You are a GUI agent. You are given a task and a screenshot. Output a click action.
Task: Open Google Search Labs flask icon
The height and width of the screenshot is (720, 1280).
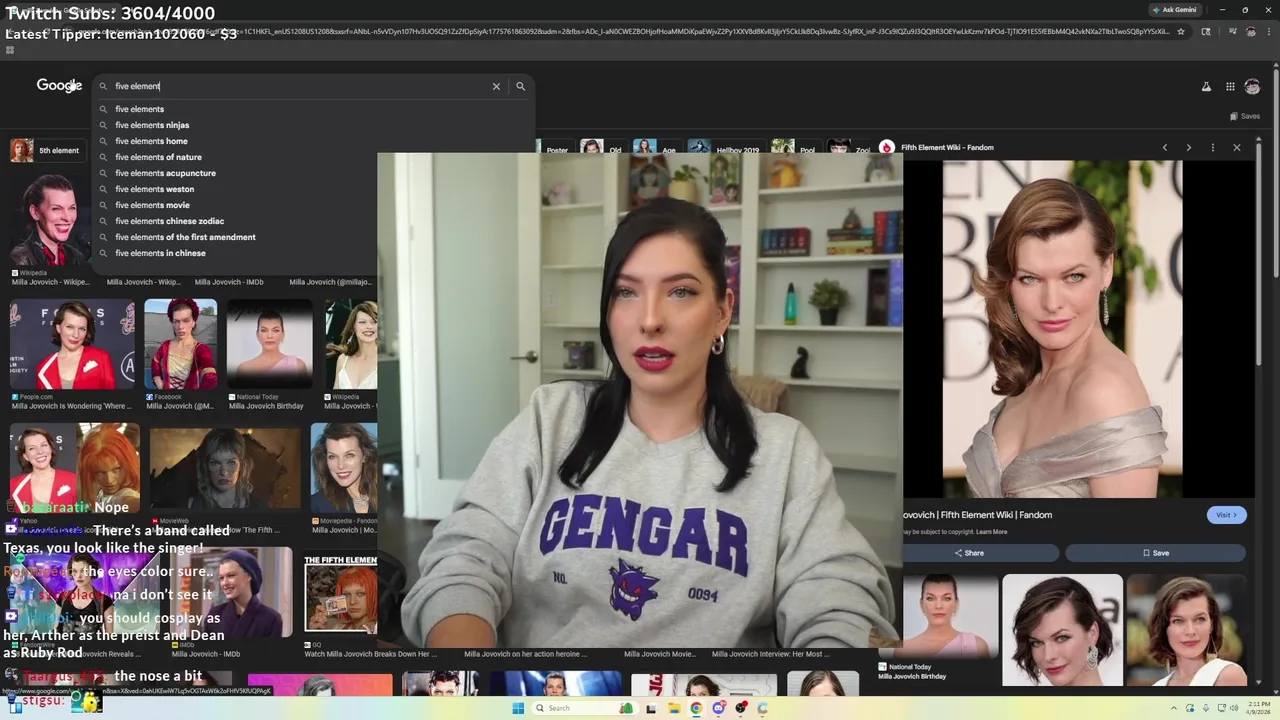tap(1206, 87)
